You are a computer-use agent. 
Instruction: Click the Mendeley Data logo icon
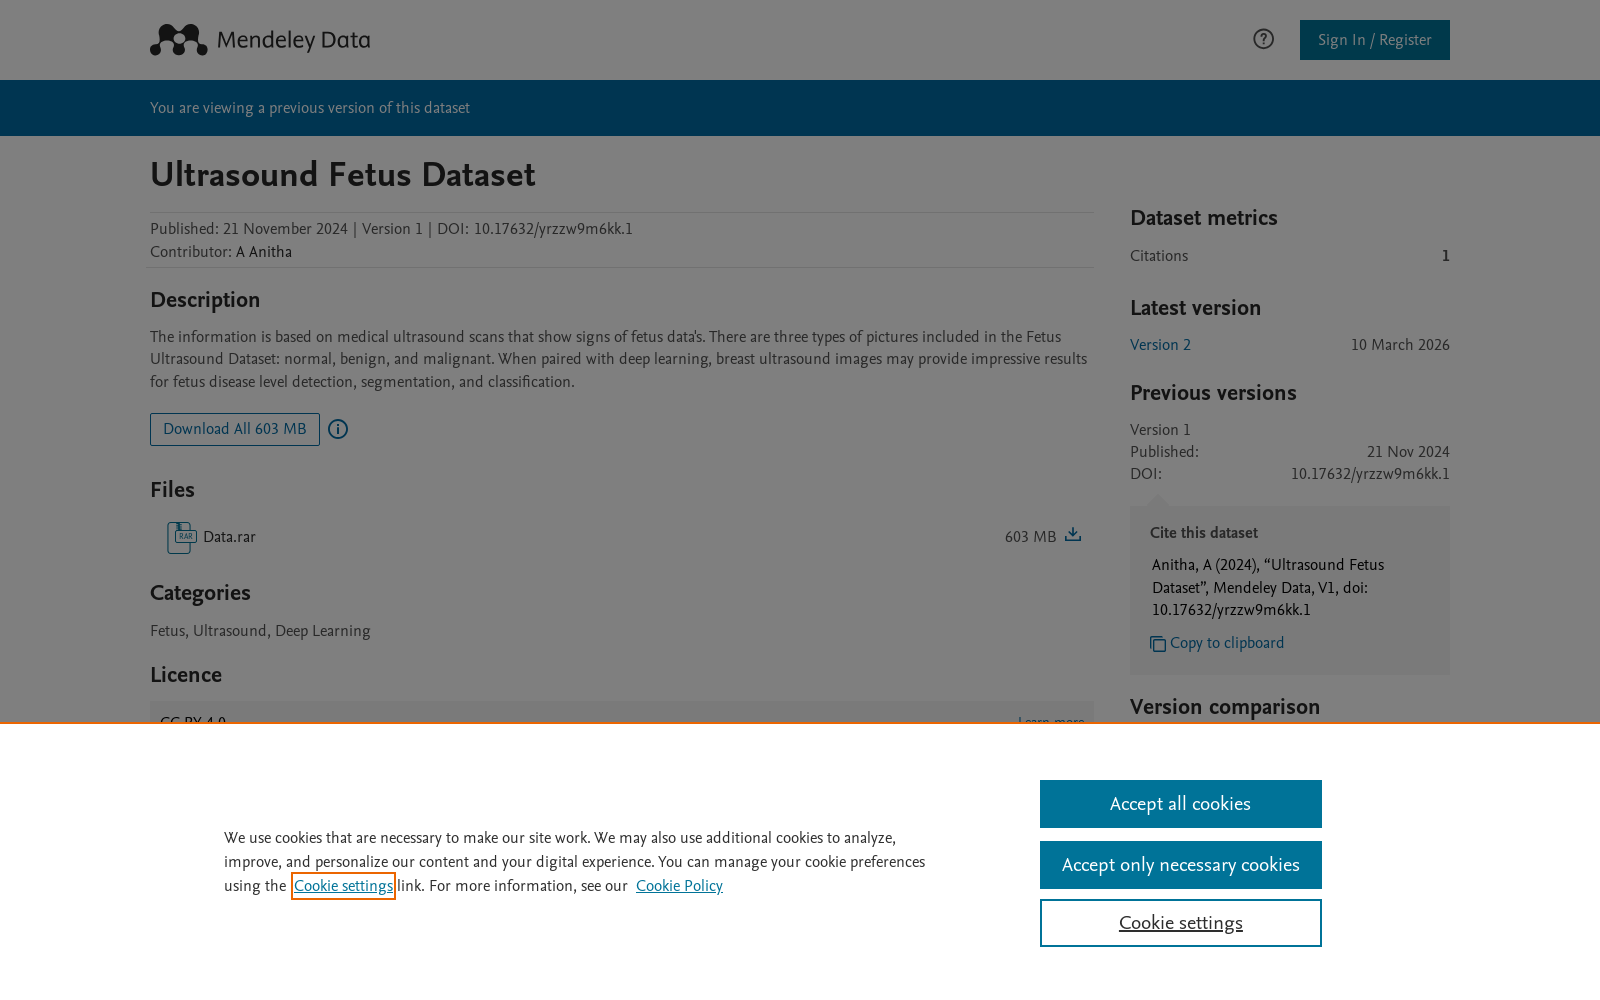point(179,40)
